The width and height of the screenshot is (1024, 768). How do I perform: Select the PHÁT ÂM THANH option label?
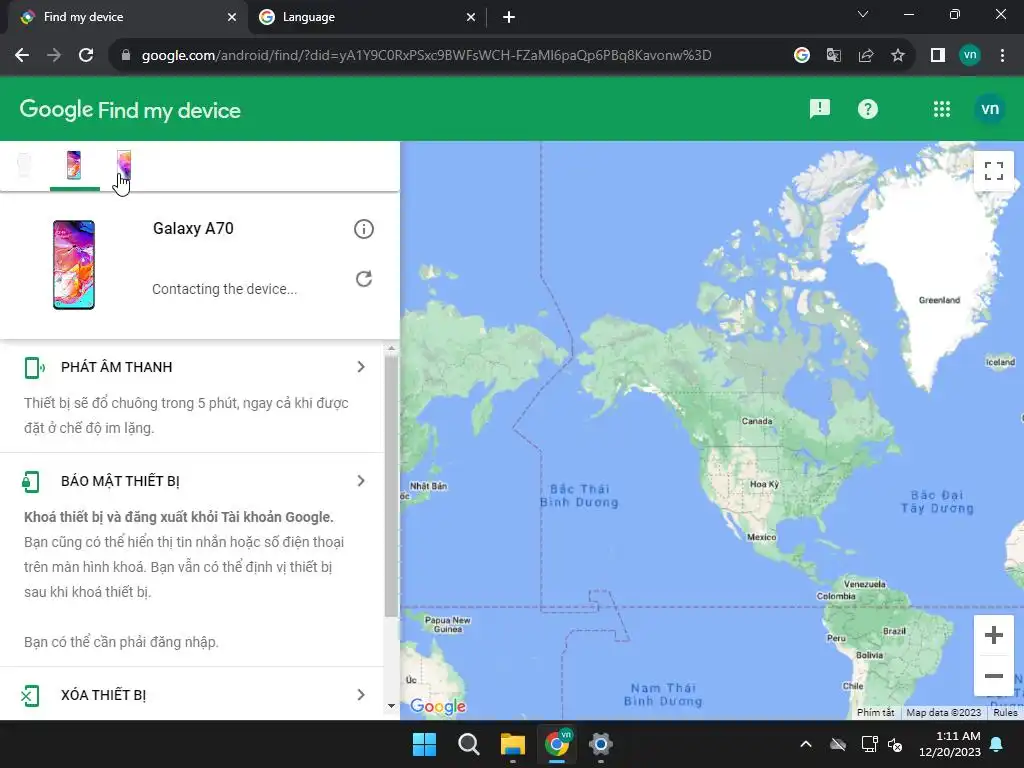(117, 367)
